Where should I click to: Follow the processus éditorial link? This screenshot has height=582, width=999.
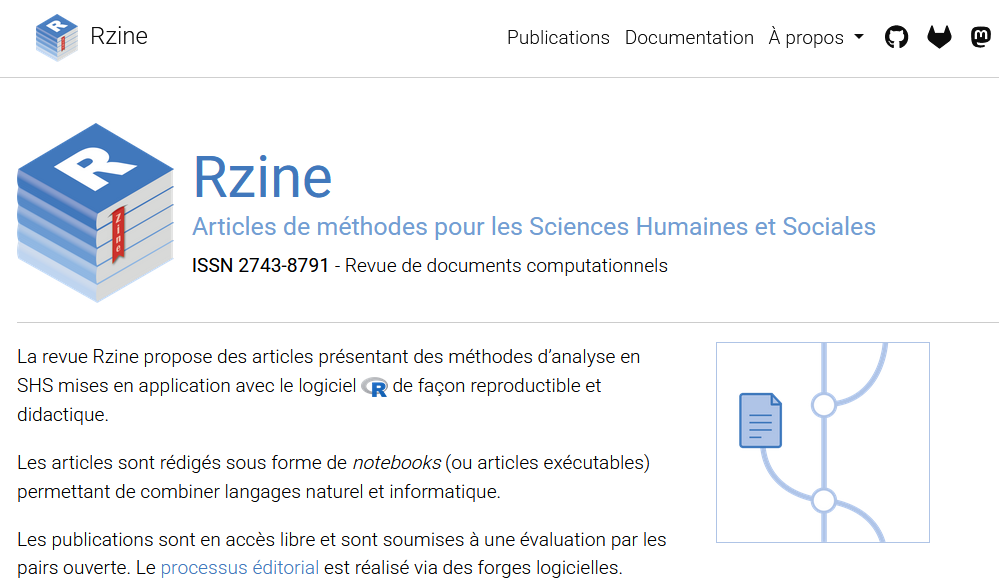[x=240, y=568]
